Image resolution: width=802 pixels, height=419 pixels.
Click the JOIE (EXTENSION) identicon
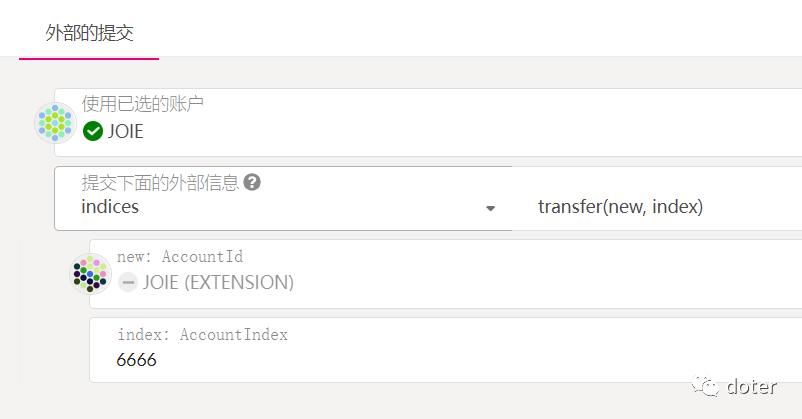click(x=90, y=273)
